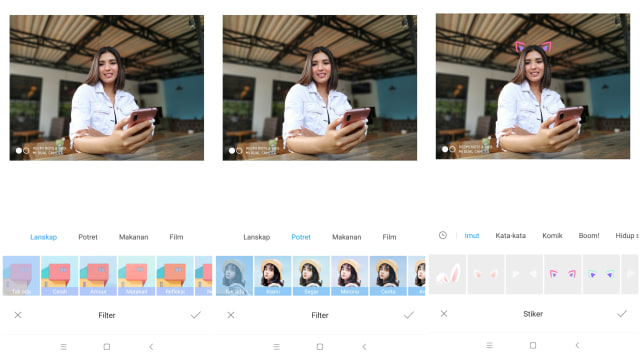Confirm the filter in the Lanskap screen

tap(196, 315)
